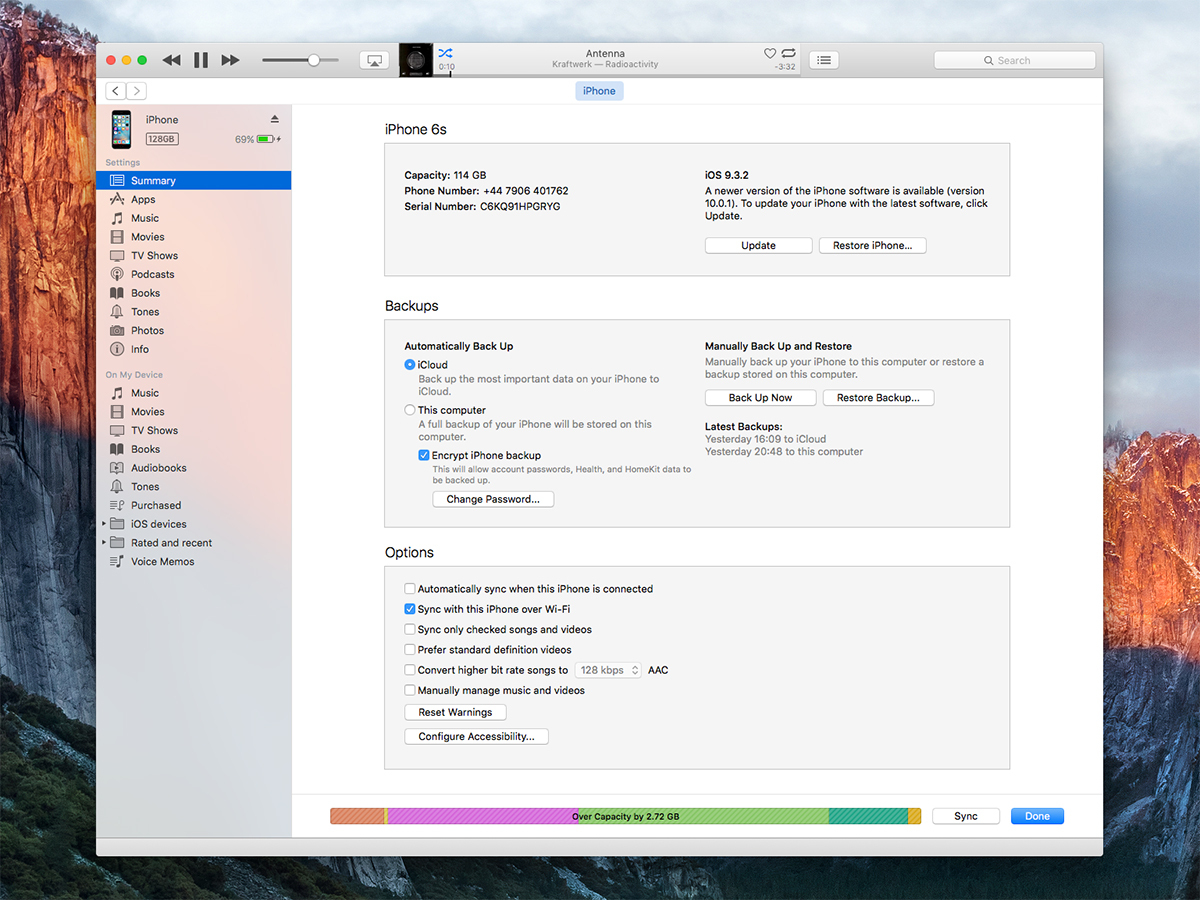Image resolution: width=1200 pixels, height=900 pixels.
Task: Click the Sync button
Action: 966,816
